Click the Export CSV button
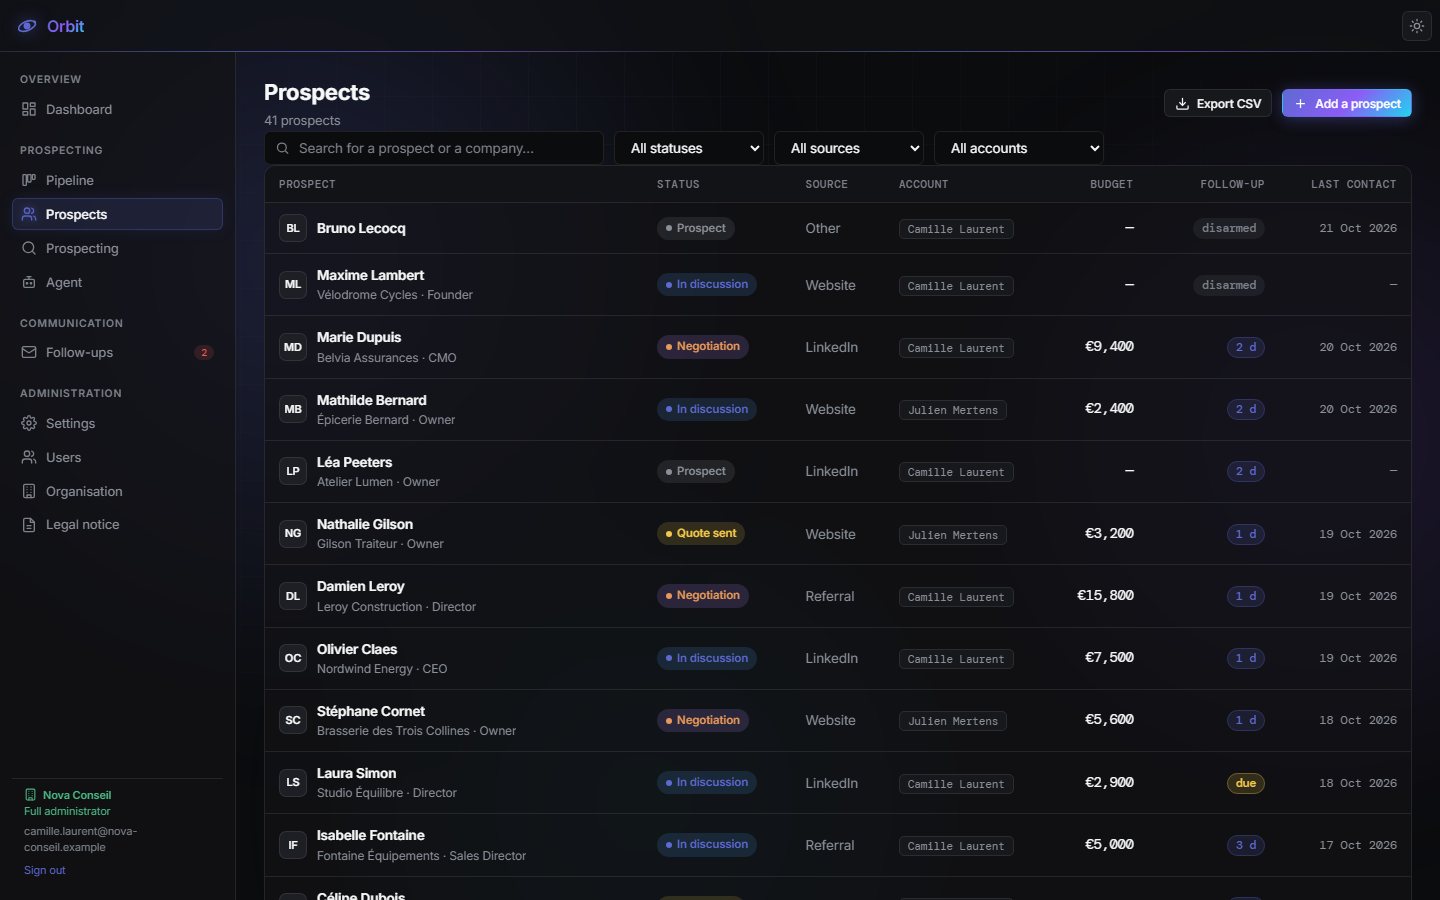 coord(1218,104)
